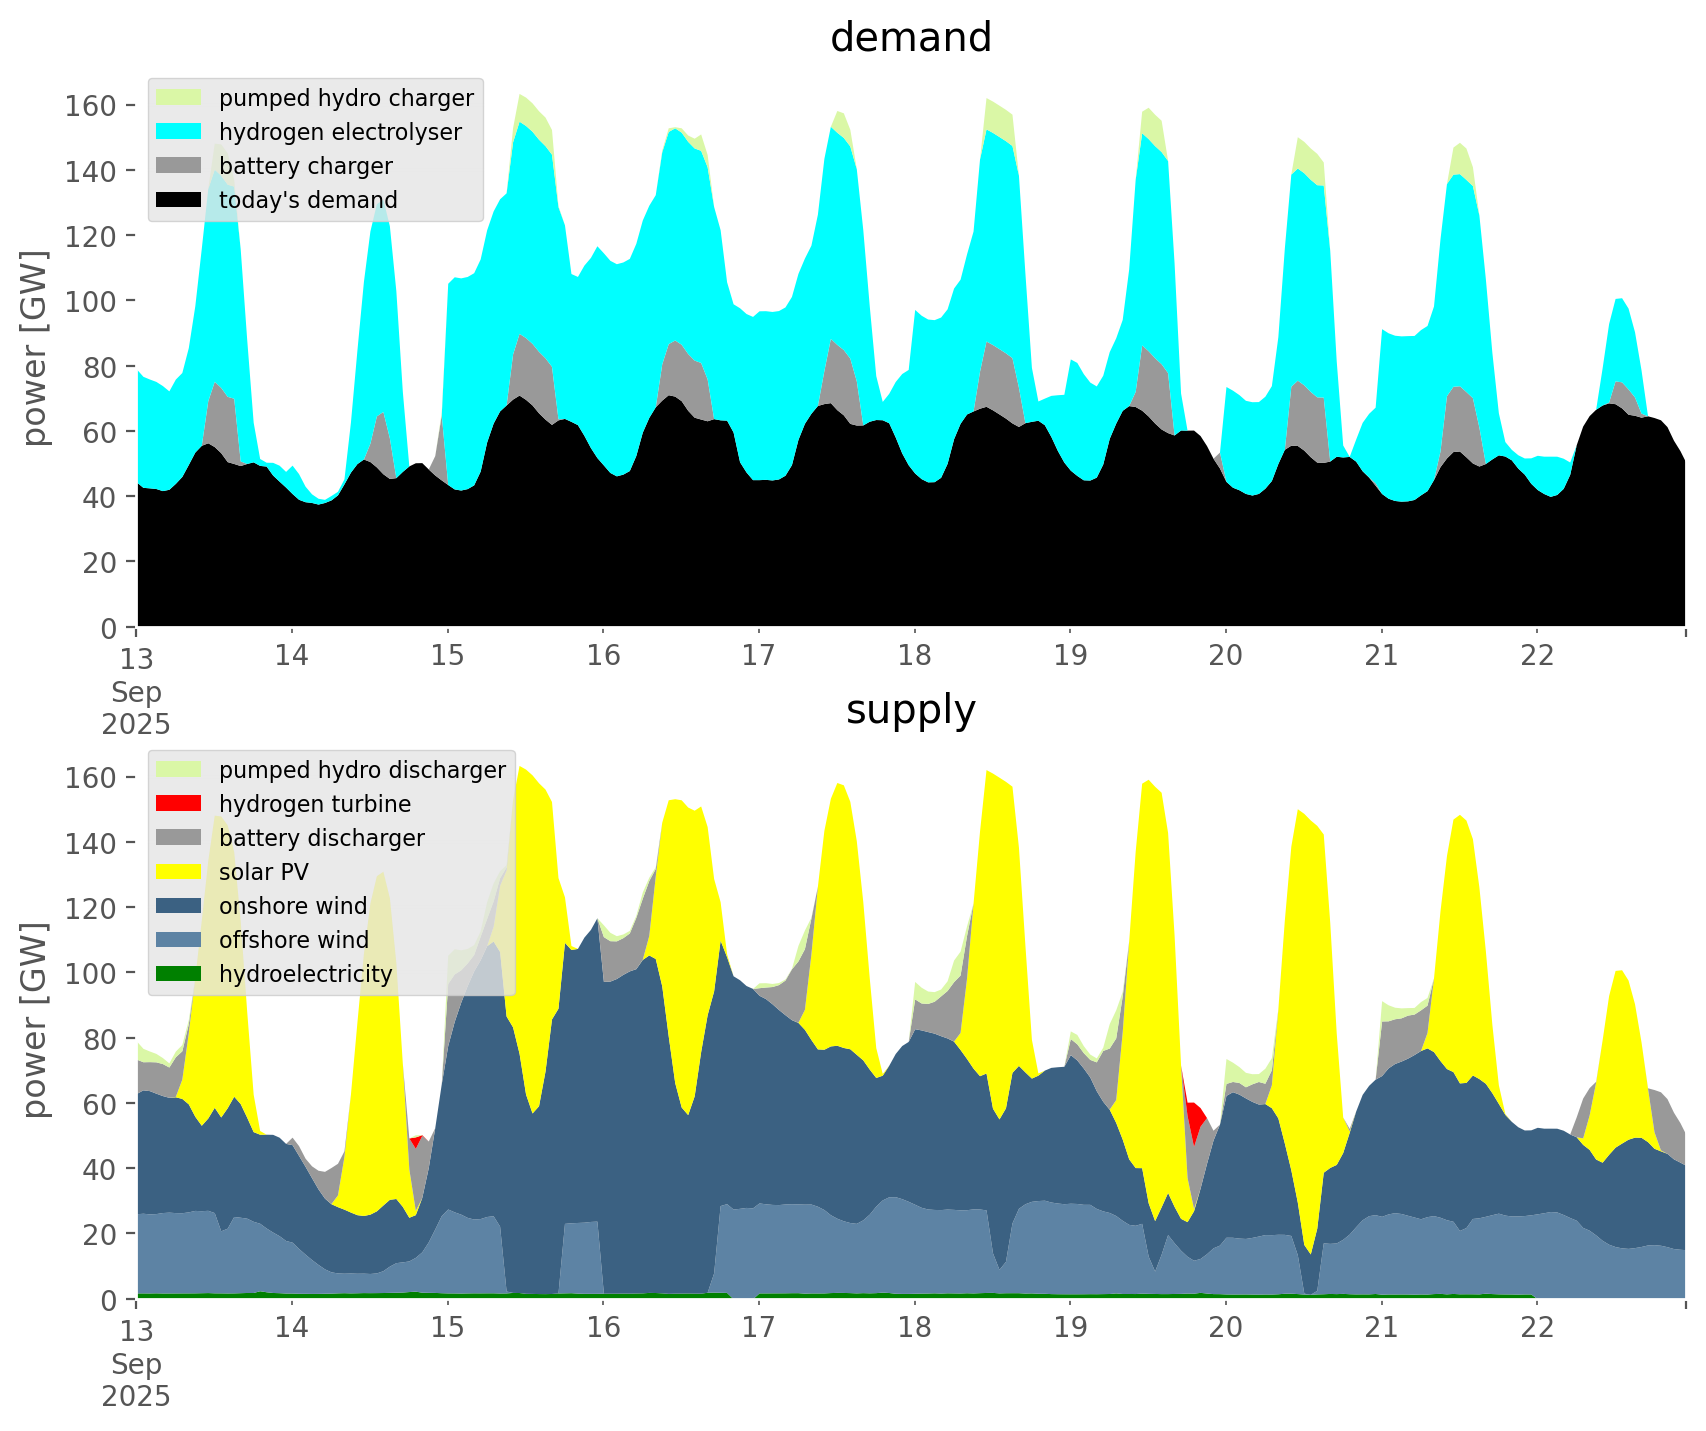Click the pumped hydro discharger legend label
Viewport: 1706px width, 1431px height.
(x=362, y=770)
